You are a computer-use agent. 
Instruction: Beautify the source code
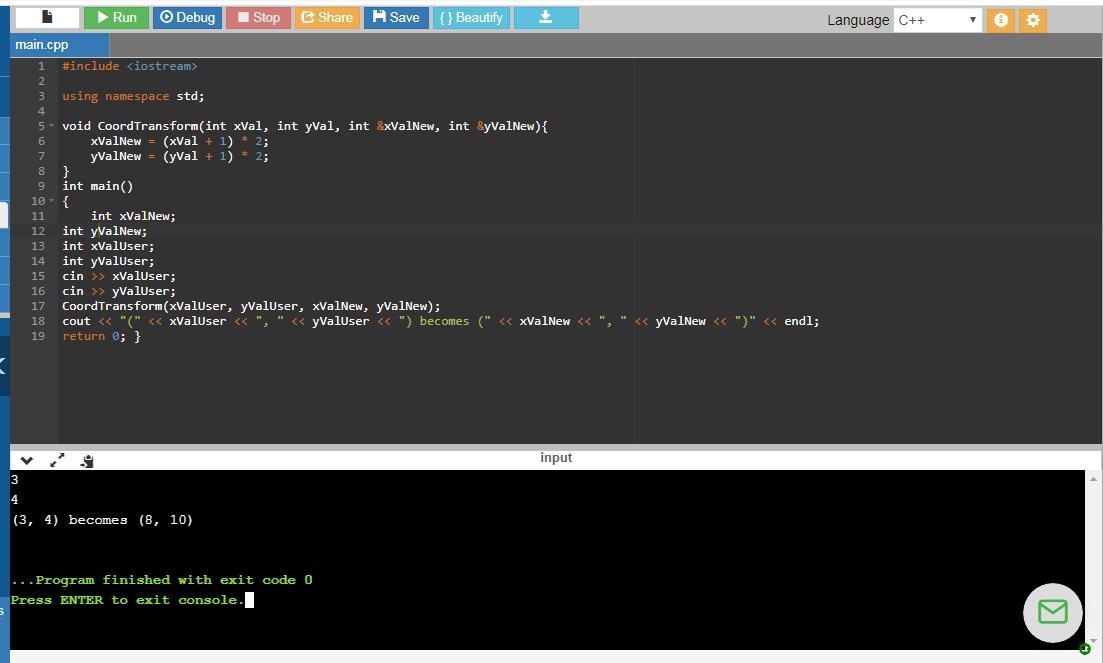[x=472, y=18]
